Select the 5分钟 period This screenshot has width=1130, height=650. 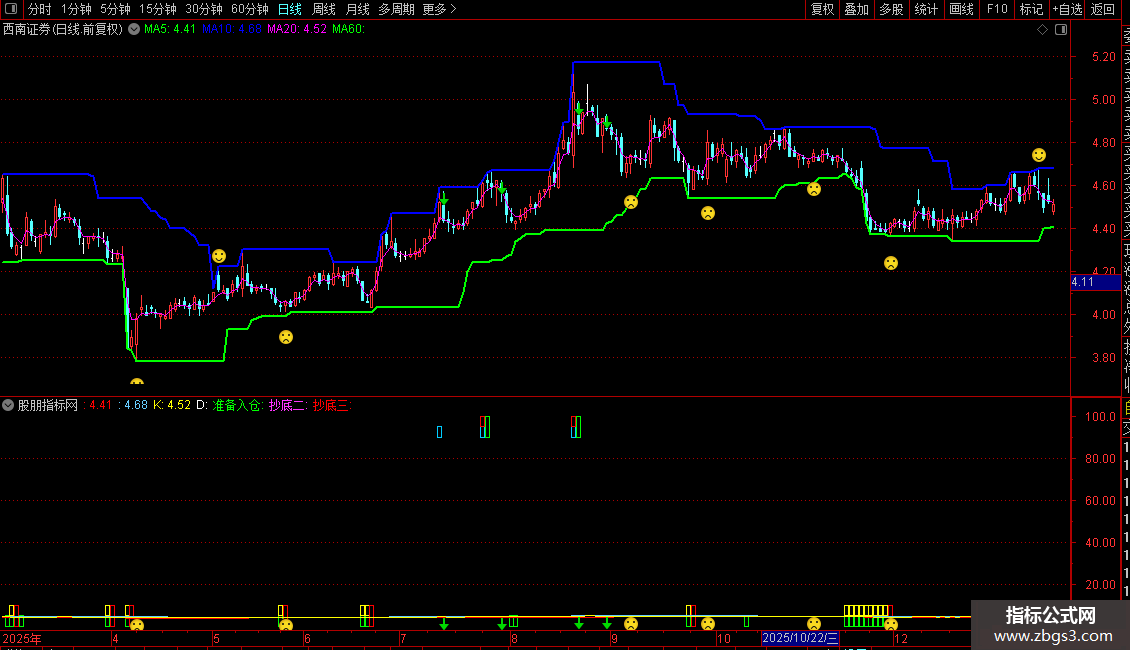coord(115,9)
